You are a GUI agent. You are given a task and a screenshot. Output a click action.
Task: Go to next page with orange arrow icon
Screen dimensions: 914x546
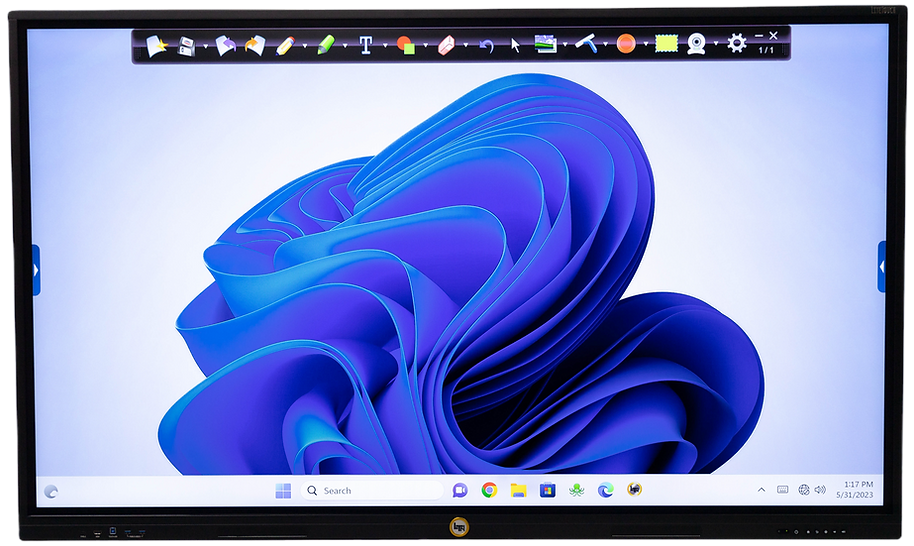click(x=255, y=45)
